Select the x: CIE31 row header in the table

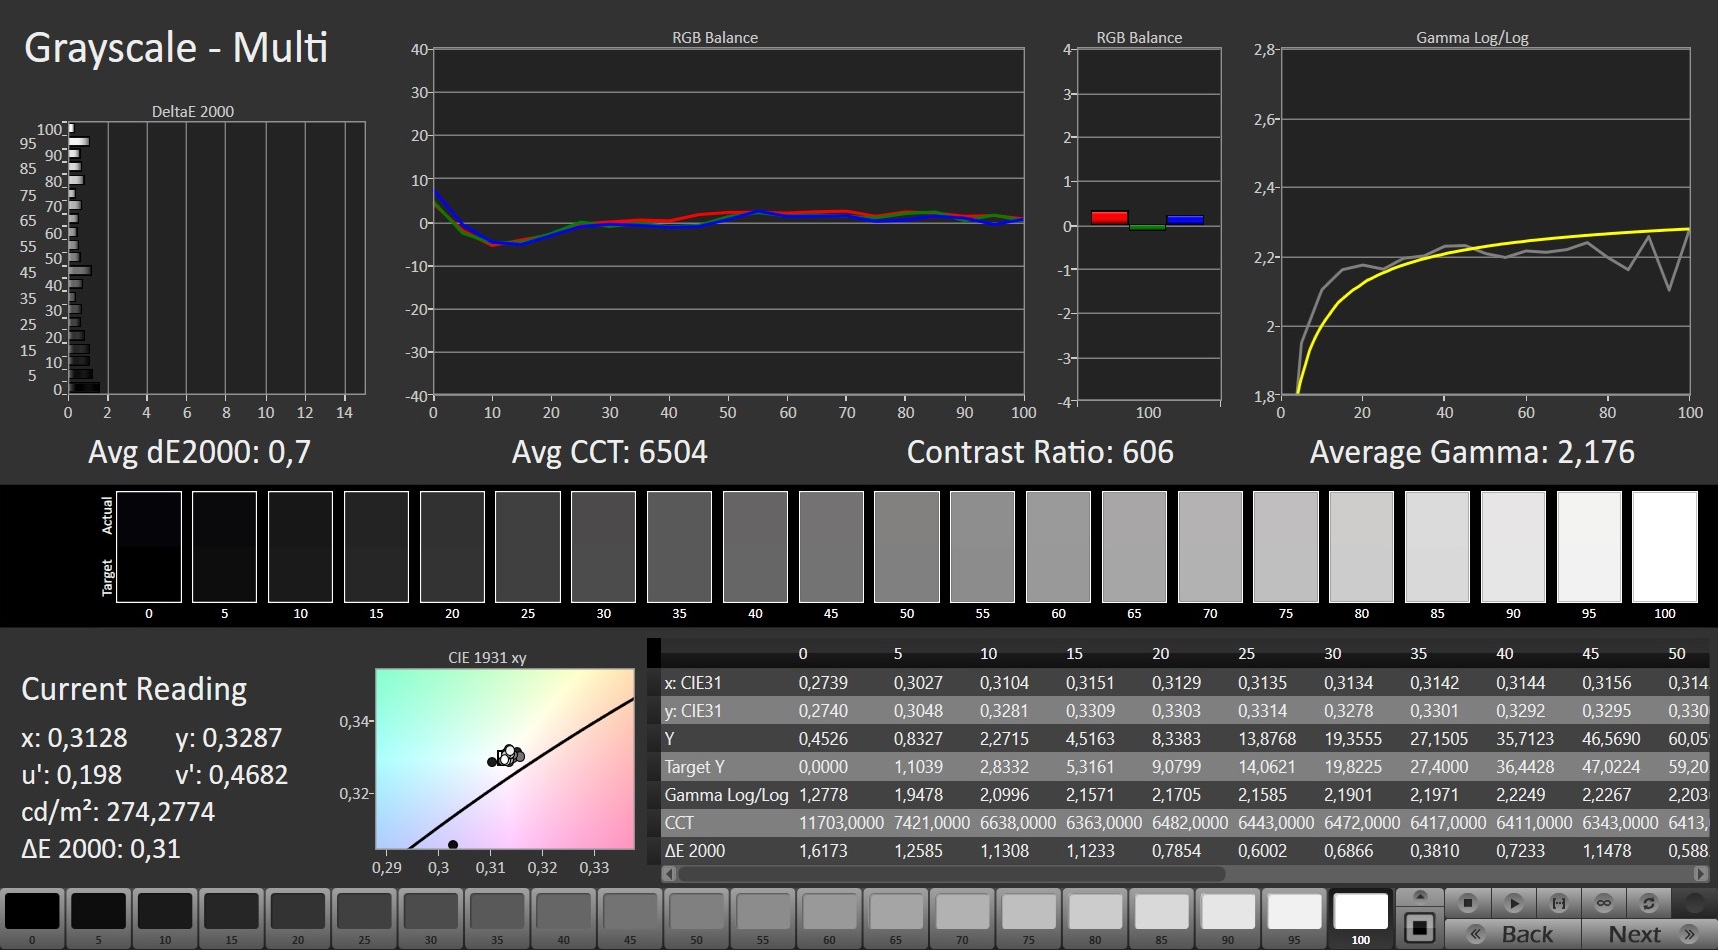(x=693, y=683)
